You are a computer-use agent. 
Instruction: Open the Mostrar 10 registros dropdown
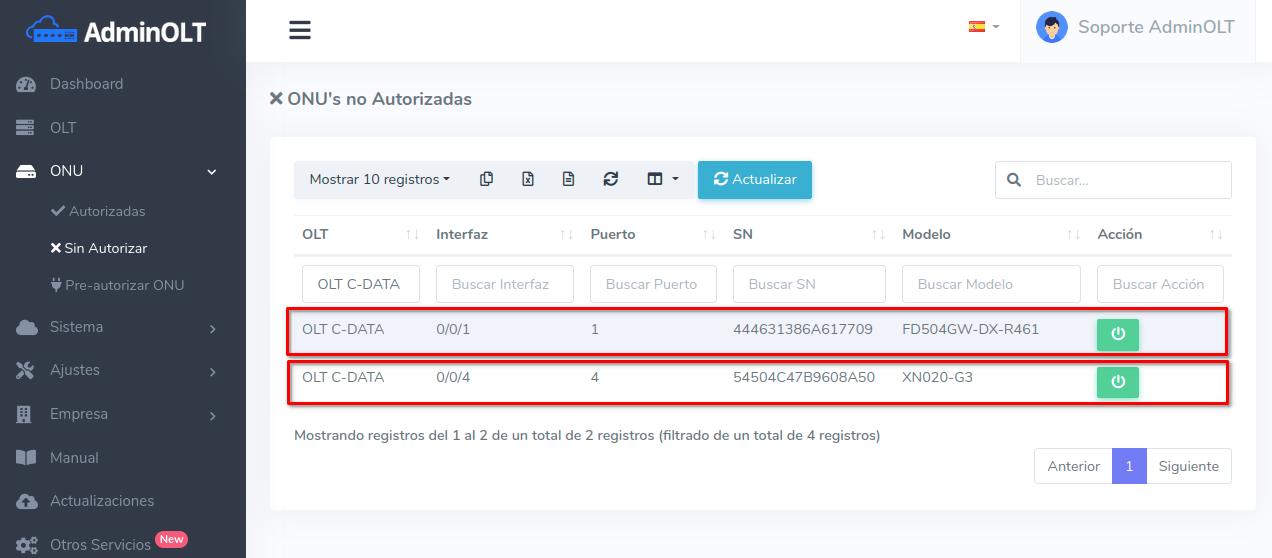tap(379, 179)
